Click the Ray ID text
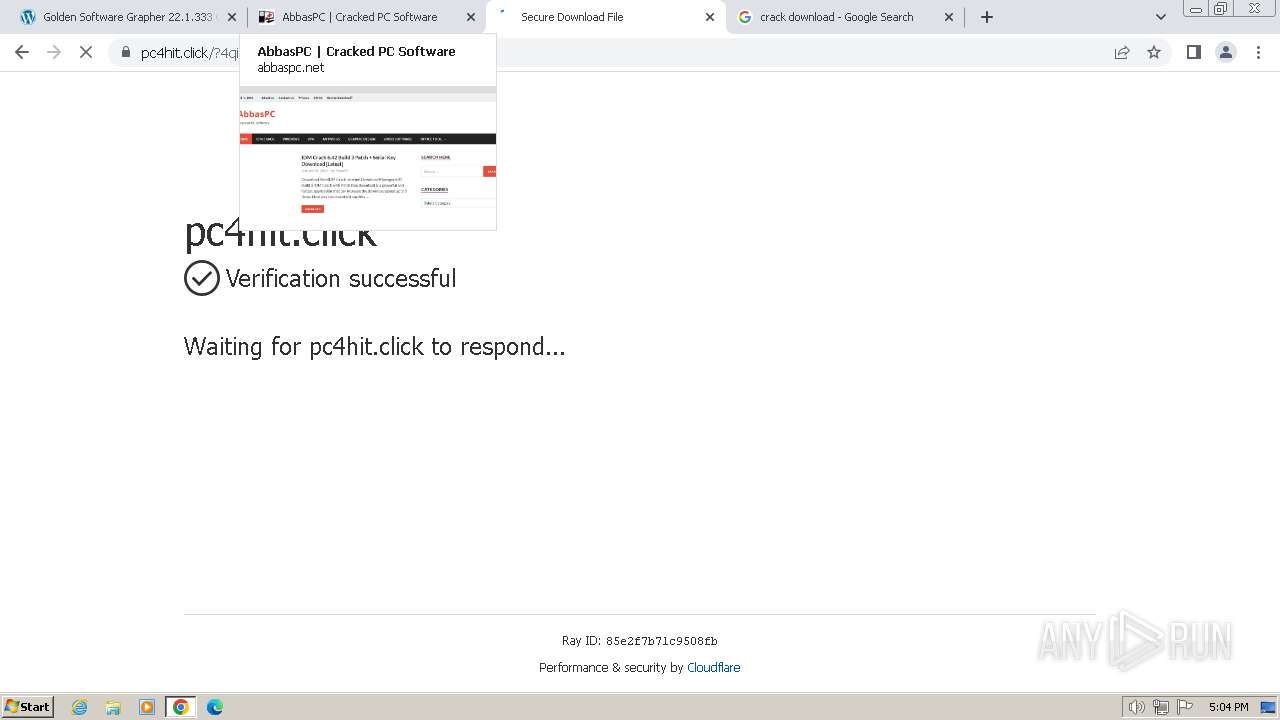Image resolution: width=1280 pixels, height=720 pixels. 640,641
